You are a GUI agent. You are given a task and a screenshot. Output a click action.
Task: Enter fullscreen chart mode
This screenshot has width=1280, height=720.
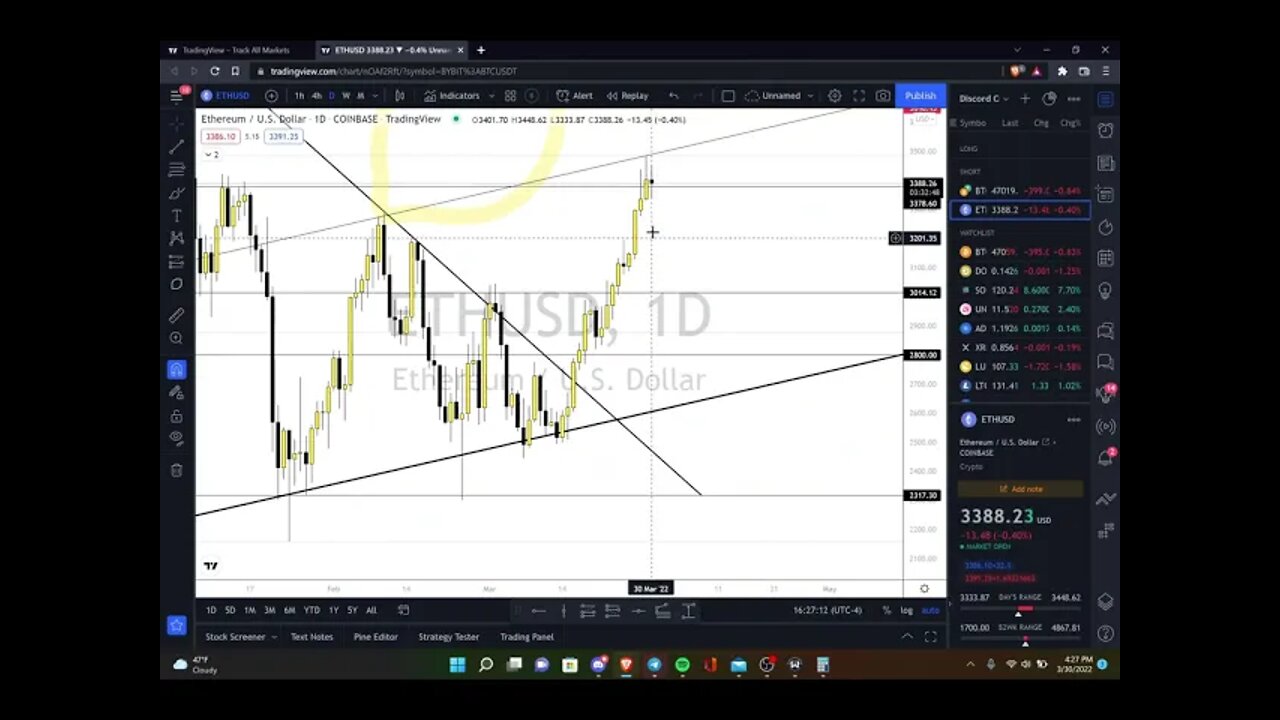click(x=858, y=96)
